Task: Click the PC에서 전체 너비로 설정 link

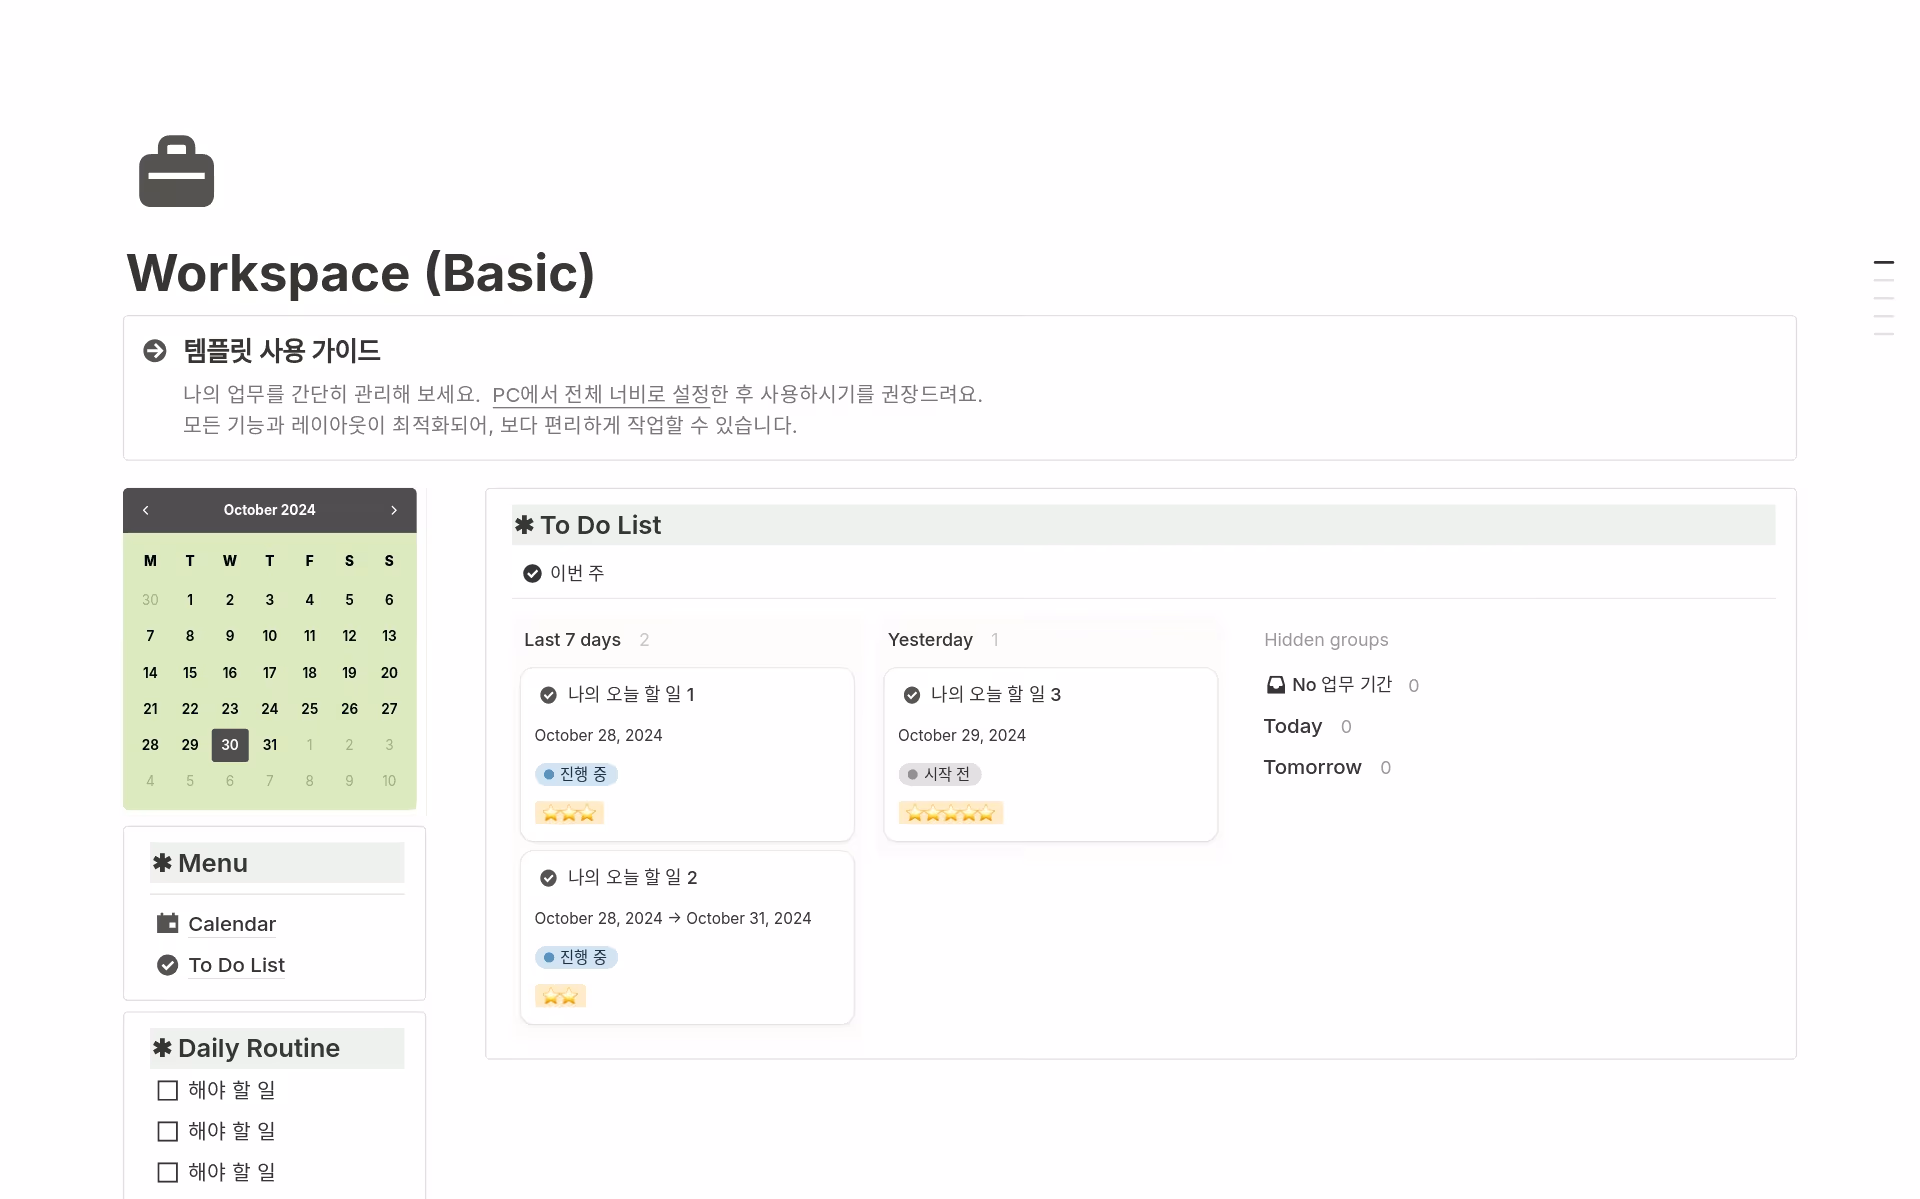Action: pos(600,394)
